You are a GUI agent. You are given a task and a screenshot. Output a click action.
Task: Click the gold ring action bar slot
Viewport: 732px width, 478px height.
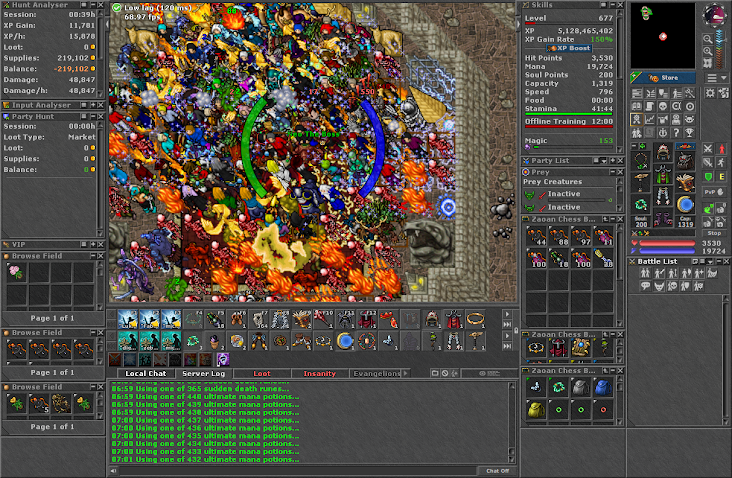tap(476, 320)
